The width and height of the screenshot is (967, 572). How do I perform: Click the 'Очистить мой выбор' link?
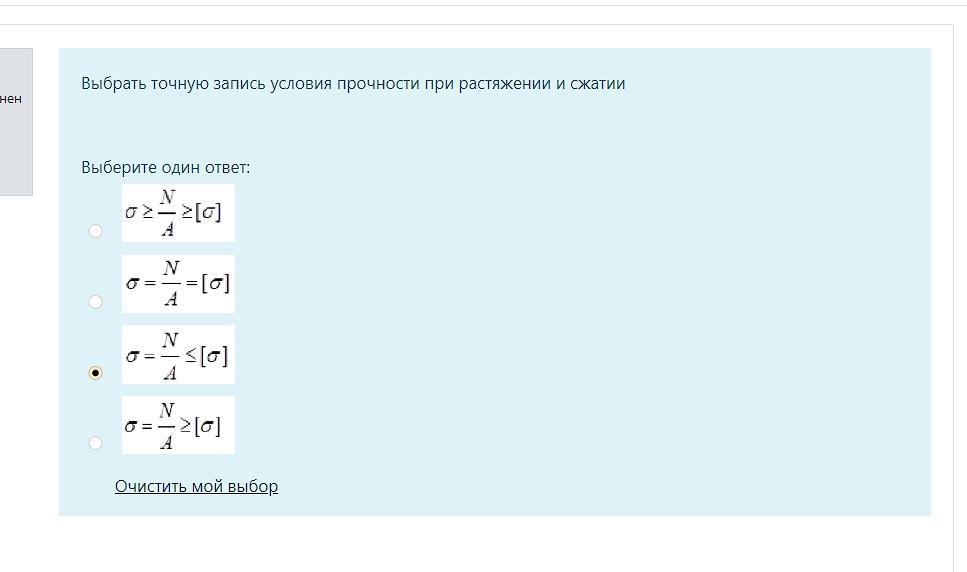(x=196, y=486)
